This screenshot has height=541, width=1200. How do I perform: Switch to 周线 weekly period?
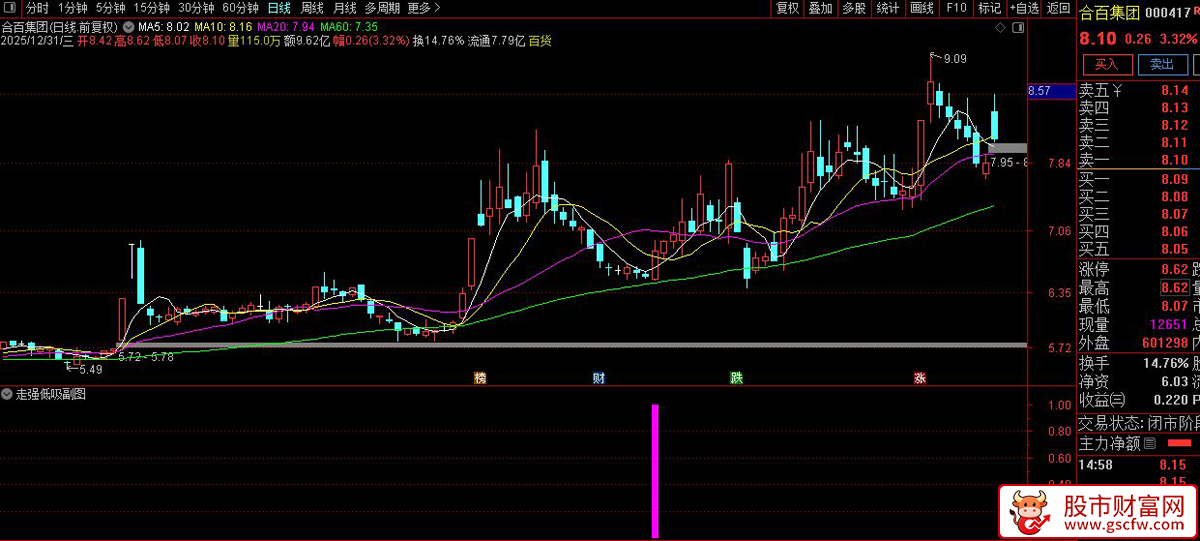coord(311,8)
